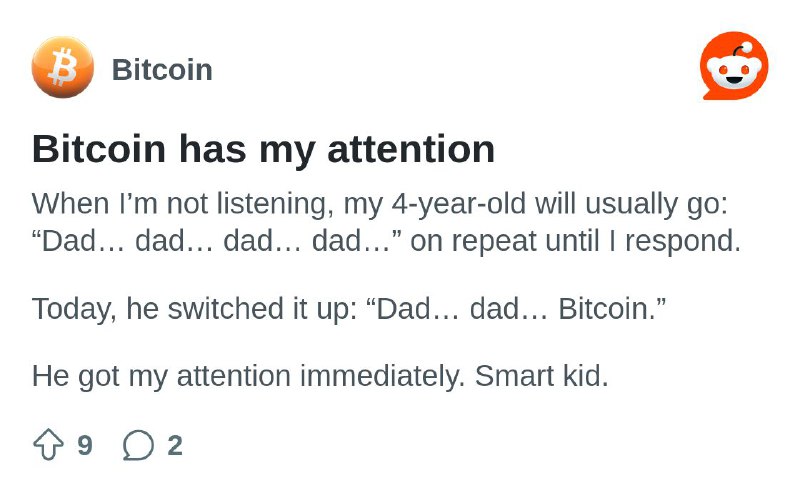The image size is (800, 498).
Task: Click the sentence He got my attention immediately
Action: [248, 377]
